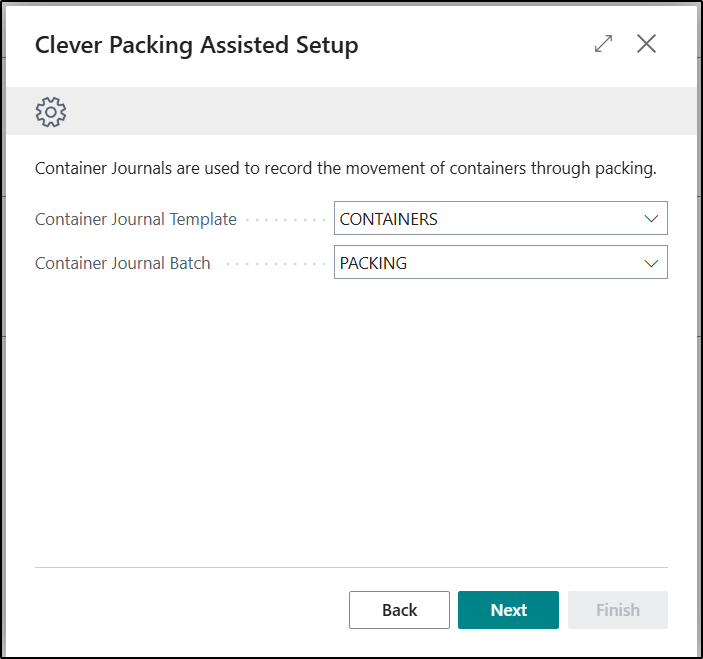Click the Clever Packing Assisted Setup title
The height and width of the screenshot is (659, 703).
[x=196, y=45]
